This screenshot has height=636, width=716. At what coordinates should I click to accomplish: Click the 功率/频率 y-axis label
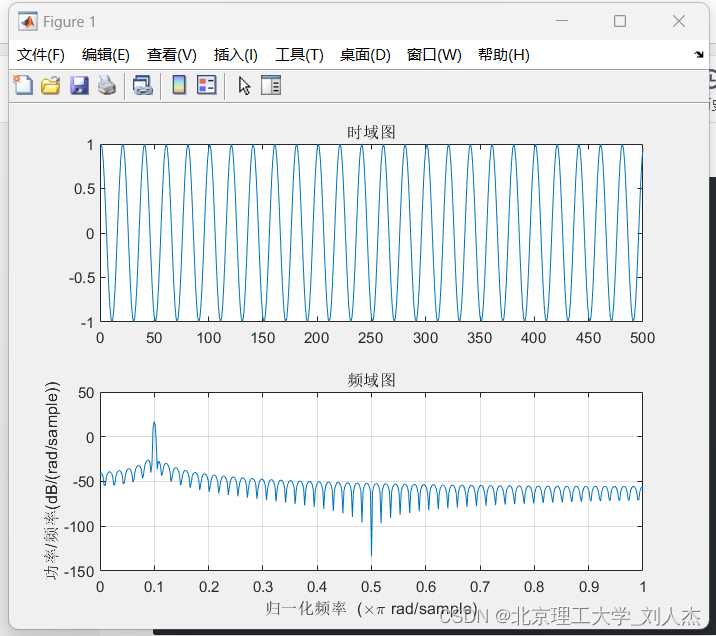pos(52,481)
